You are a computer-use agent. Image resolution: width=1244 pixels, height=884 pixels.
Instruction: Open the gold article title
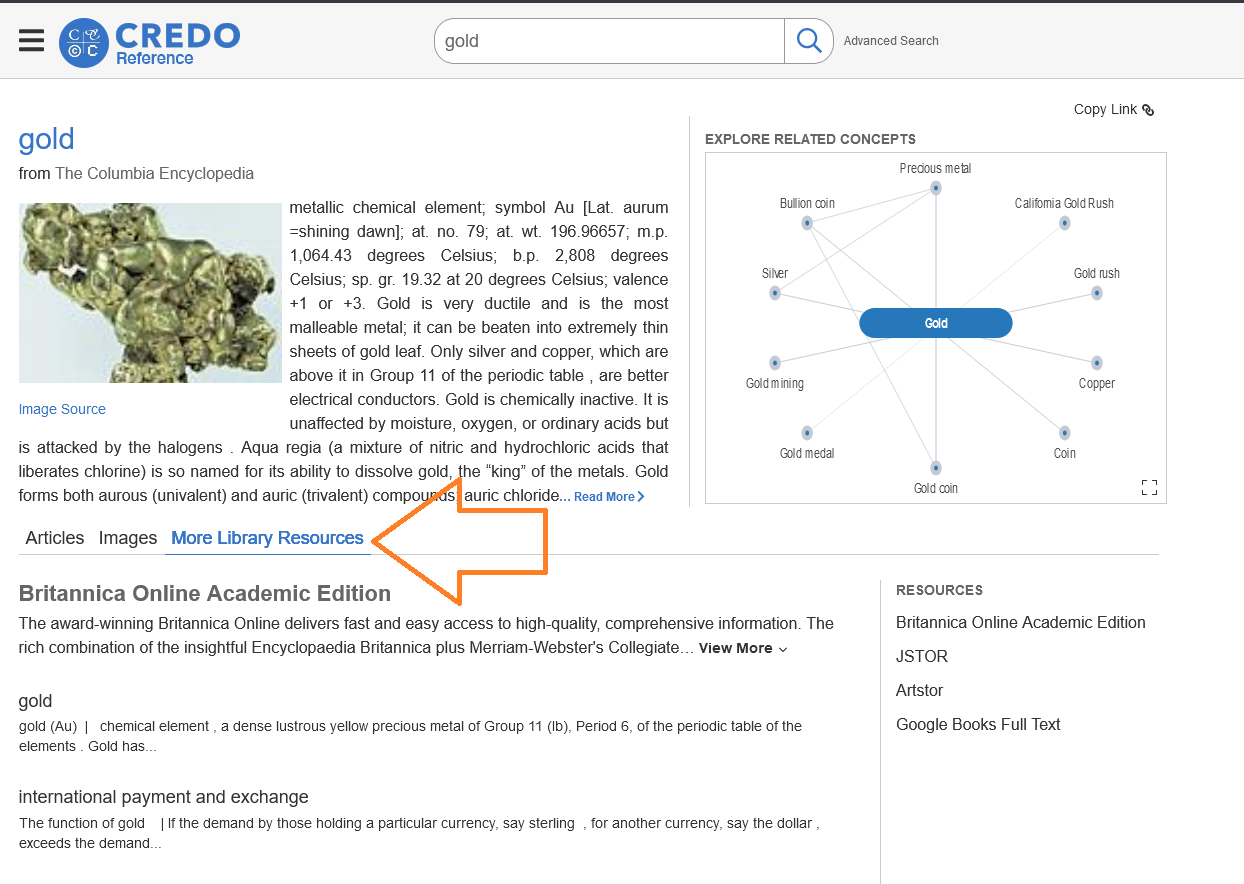(x=47, y=139)
